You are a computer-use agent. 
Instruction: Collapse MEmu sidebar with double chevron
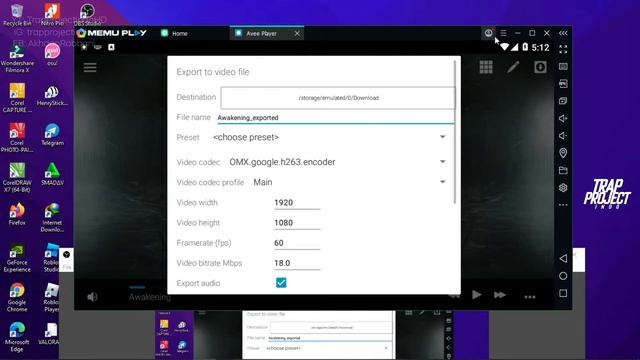tap(563, 33)
